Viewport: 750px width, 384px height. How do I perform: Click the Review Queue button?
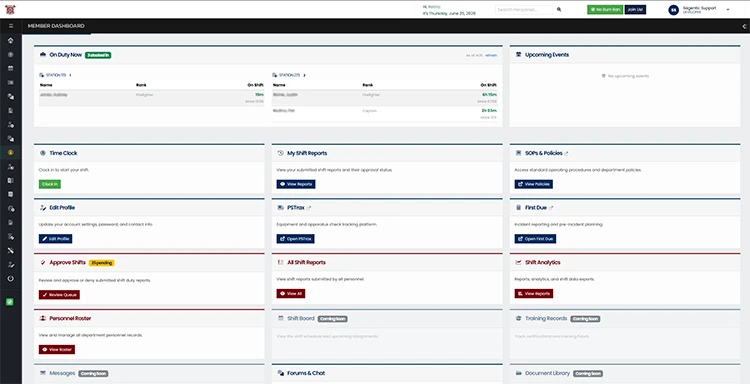coord(59,295)
